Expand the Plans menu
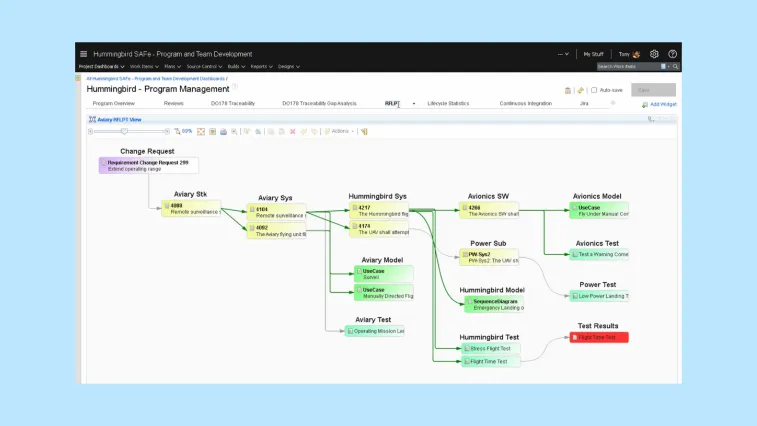Viewport: 757px width, 426px height. point(172,67)
